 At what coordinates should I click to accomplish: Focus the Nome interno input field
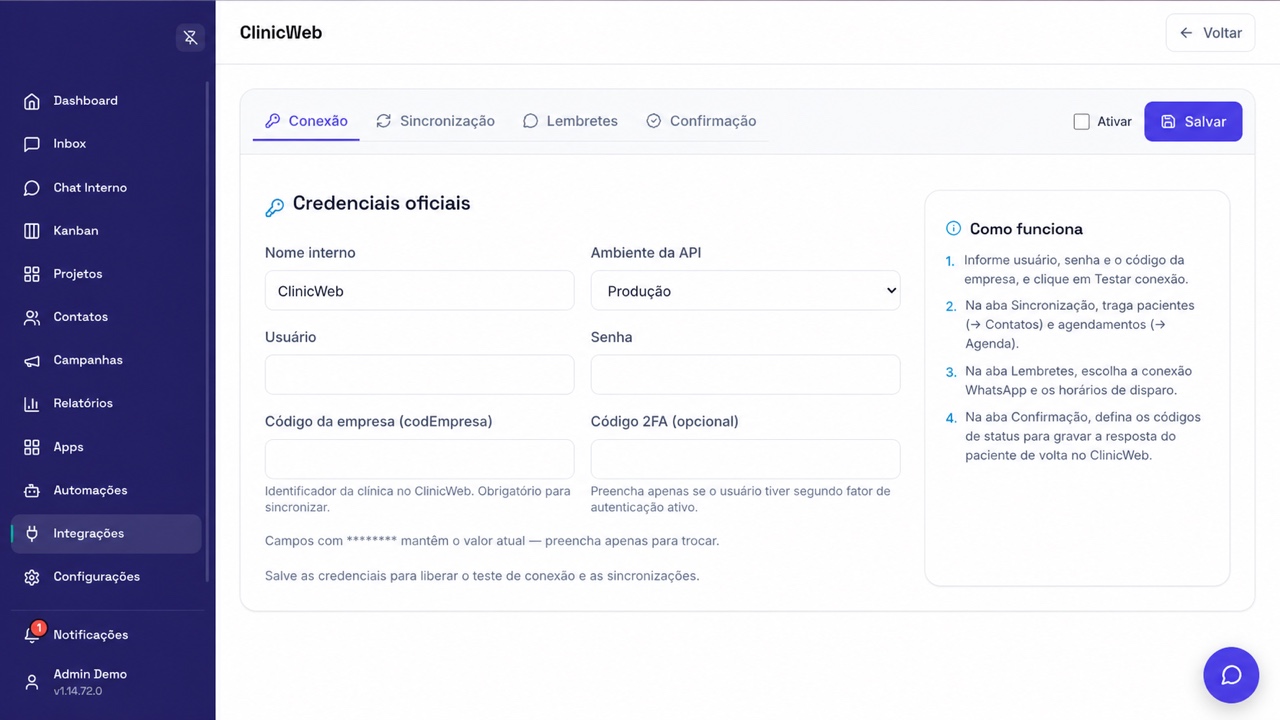(x=419, y=290)
